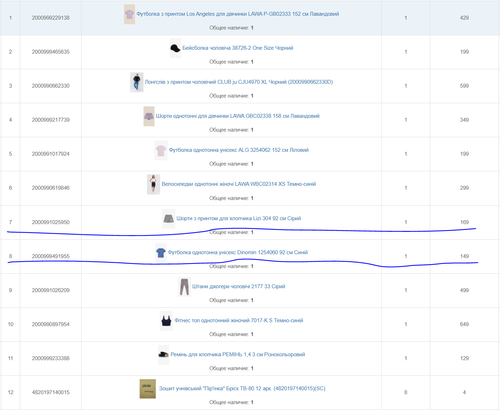
Task: Open the CLUB ju longsleeve model thumbnail
Action: click(136, 82)
